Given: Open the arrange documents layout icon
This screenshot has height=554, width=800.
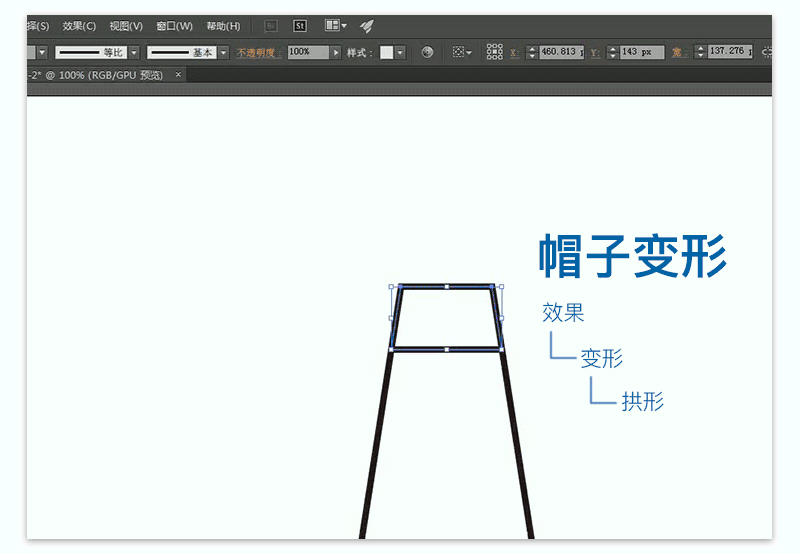Looking at the screenshot, I should [335, 25].
